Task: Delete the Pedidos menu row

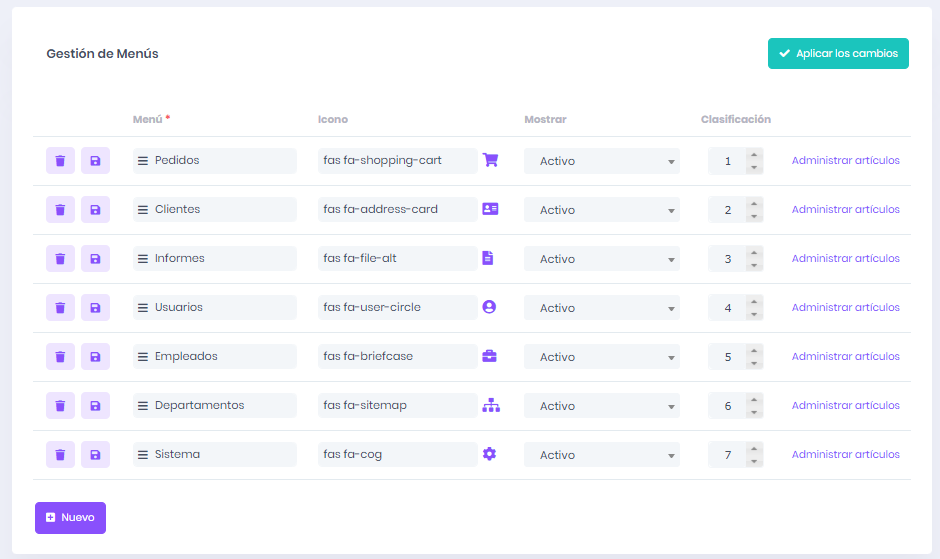Action: click(x=60, y=161)
